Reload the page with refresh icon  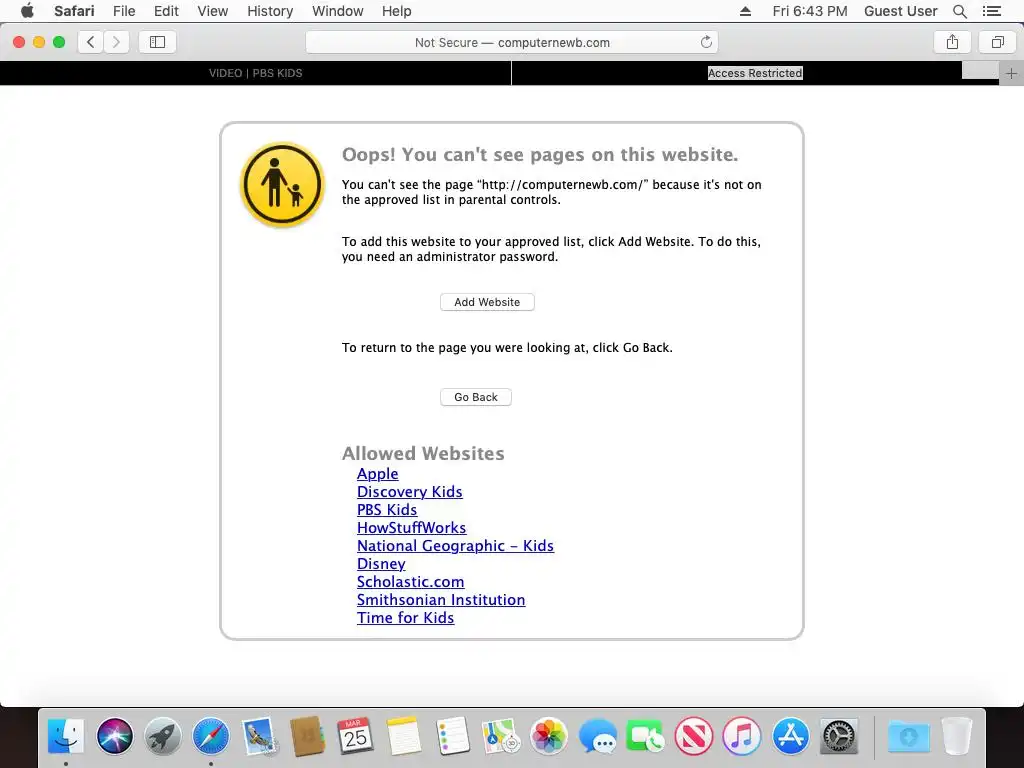point(706,42)
